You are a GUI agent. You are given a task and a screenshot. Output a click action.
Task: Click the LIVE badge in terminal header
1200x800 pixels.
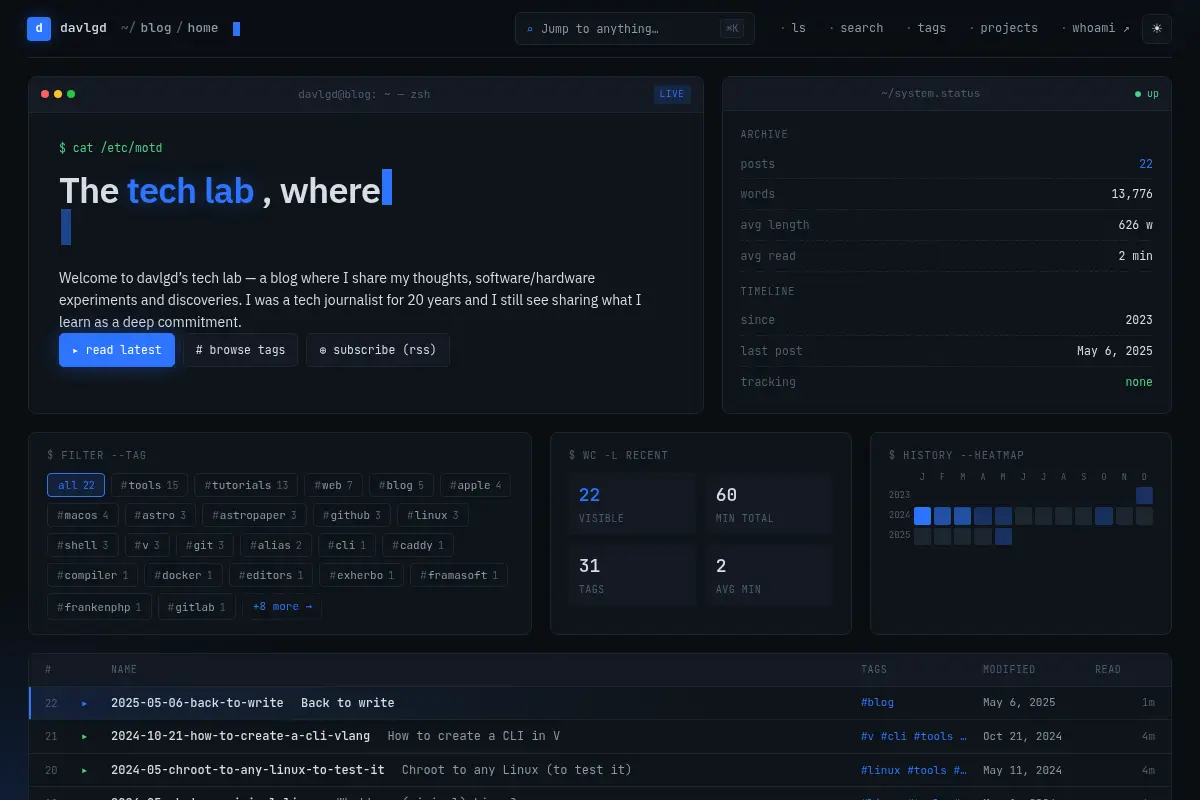[672, 94]
